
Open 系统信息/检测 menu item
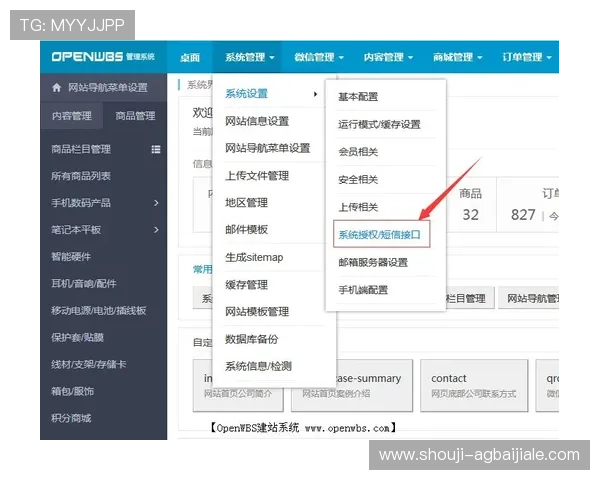tap(258, 366)
